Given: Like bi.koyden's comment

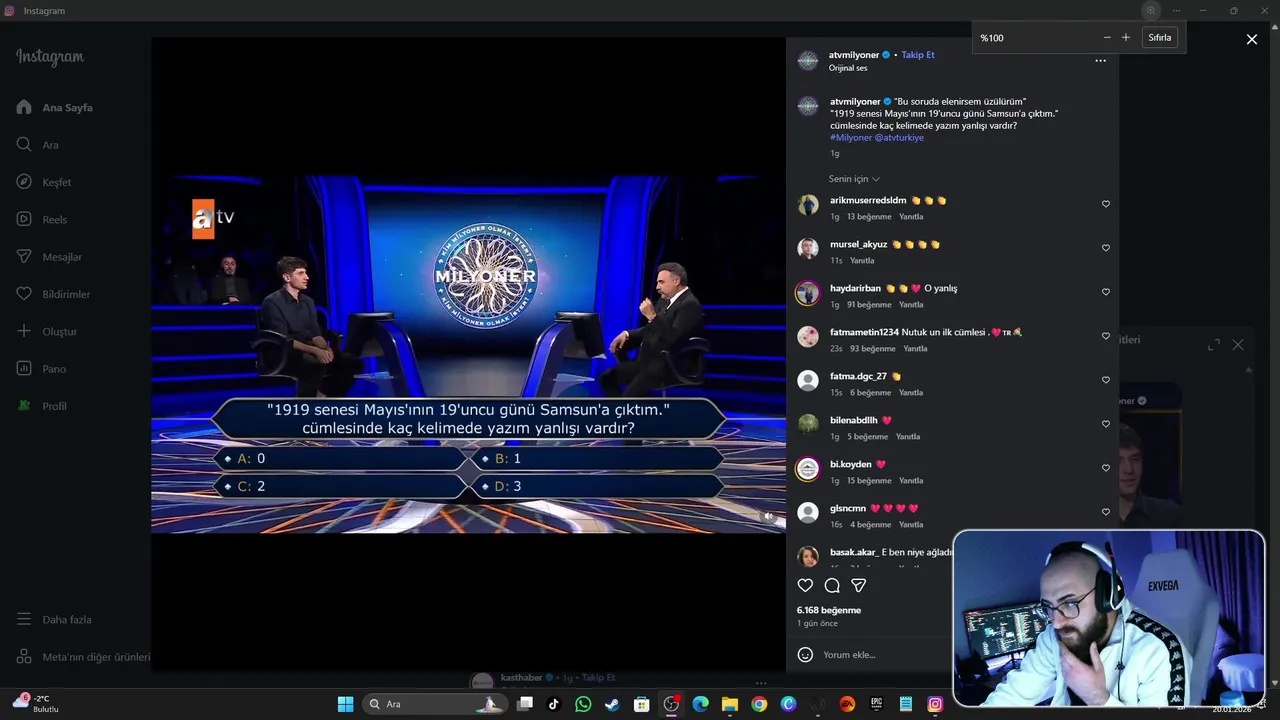Looking at the screenshot, I should point(1105,468).
